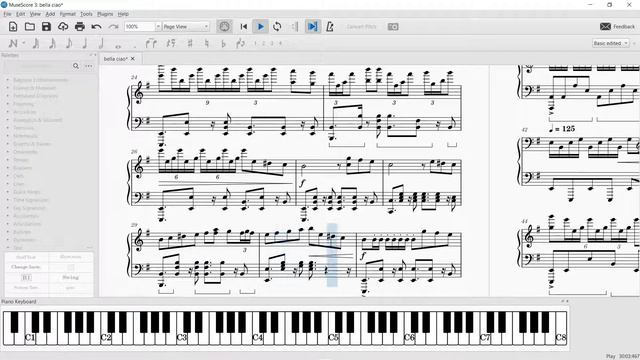Select the quarter note duration

(85, 43)
